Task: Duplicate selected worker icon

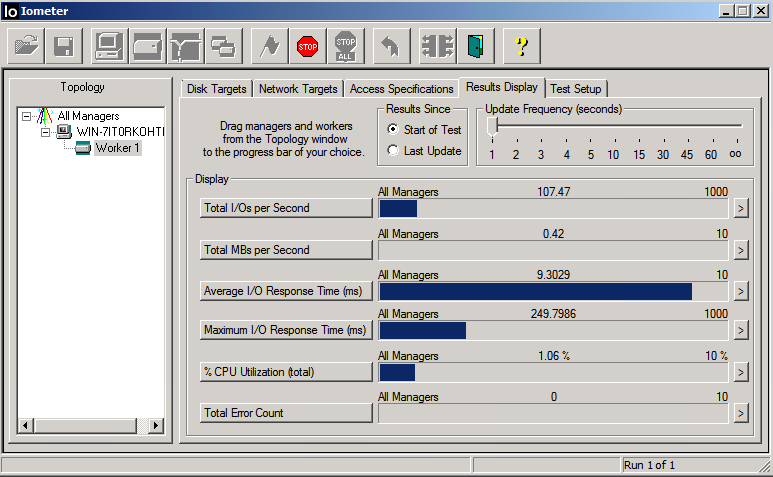Action: coord(224,46)
